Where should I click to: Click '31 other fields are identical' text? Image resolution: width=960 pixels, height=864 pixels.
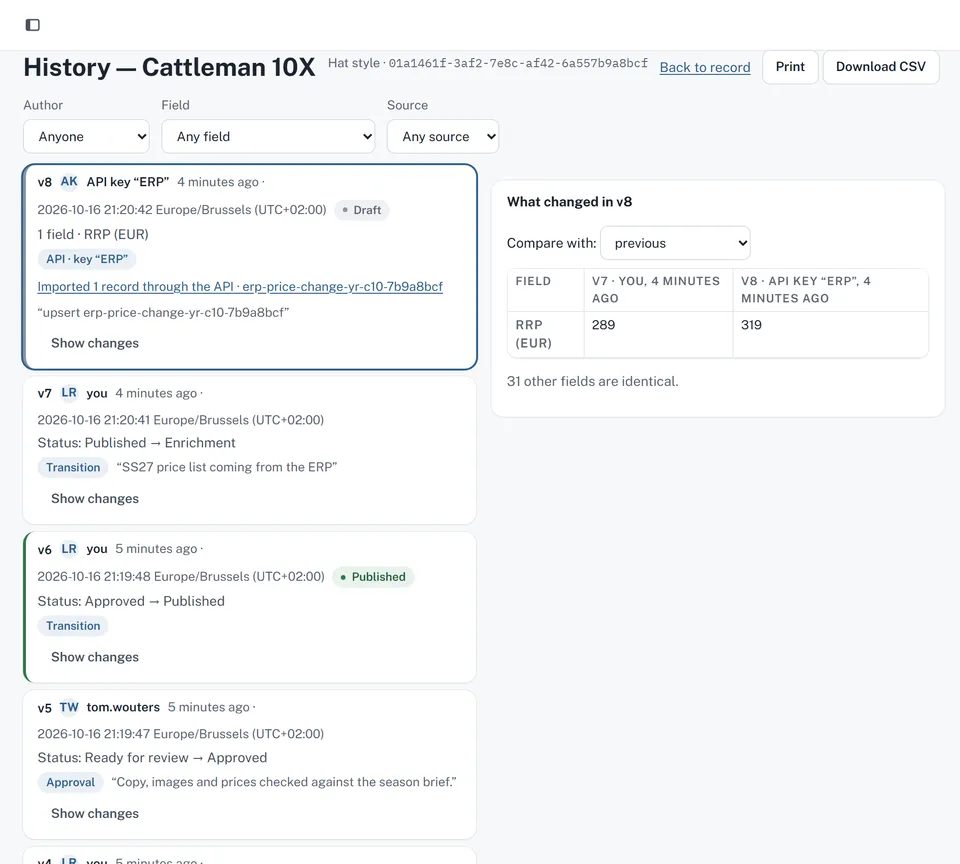[x=592, y=381]
